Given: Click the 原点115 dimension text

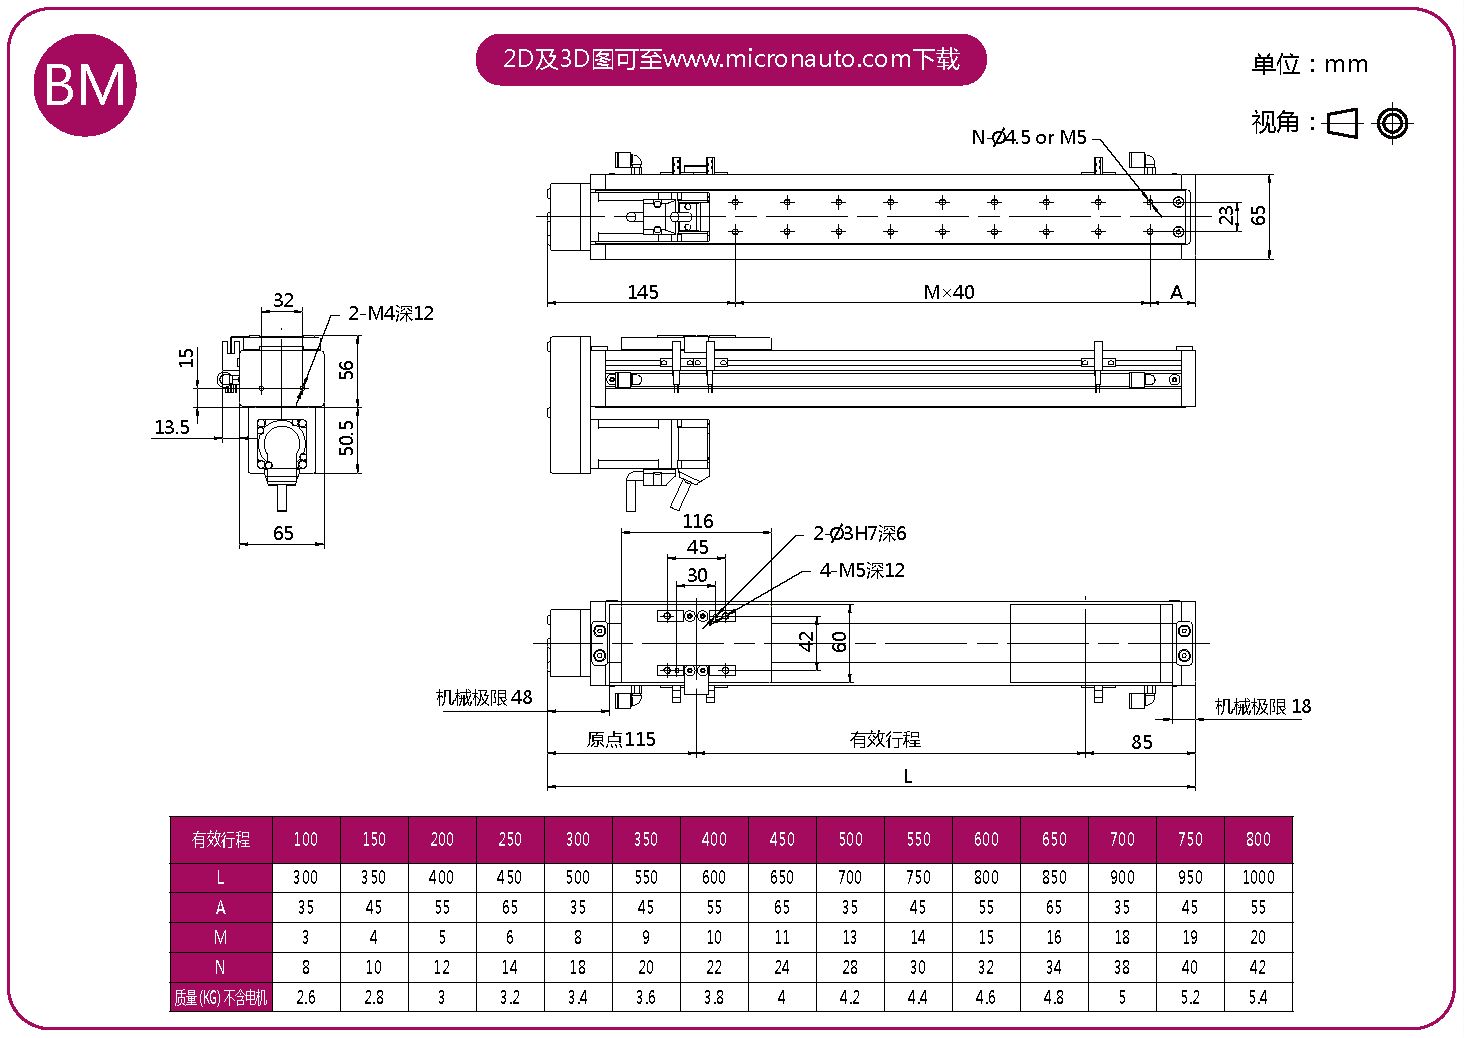Looking at the screenshot, I should coord(621,740).
